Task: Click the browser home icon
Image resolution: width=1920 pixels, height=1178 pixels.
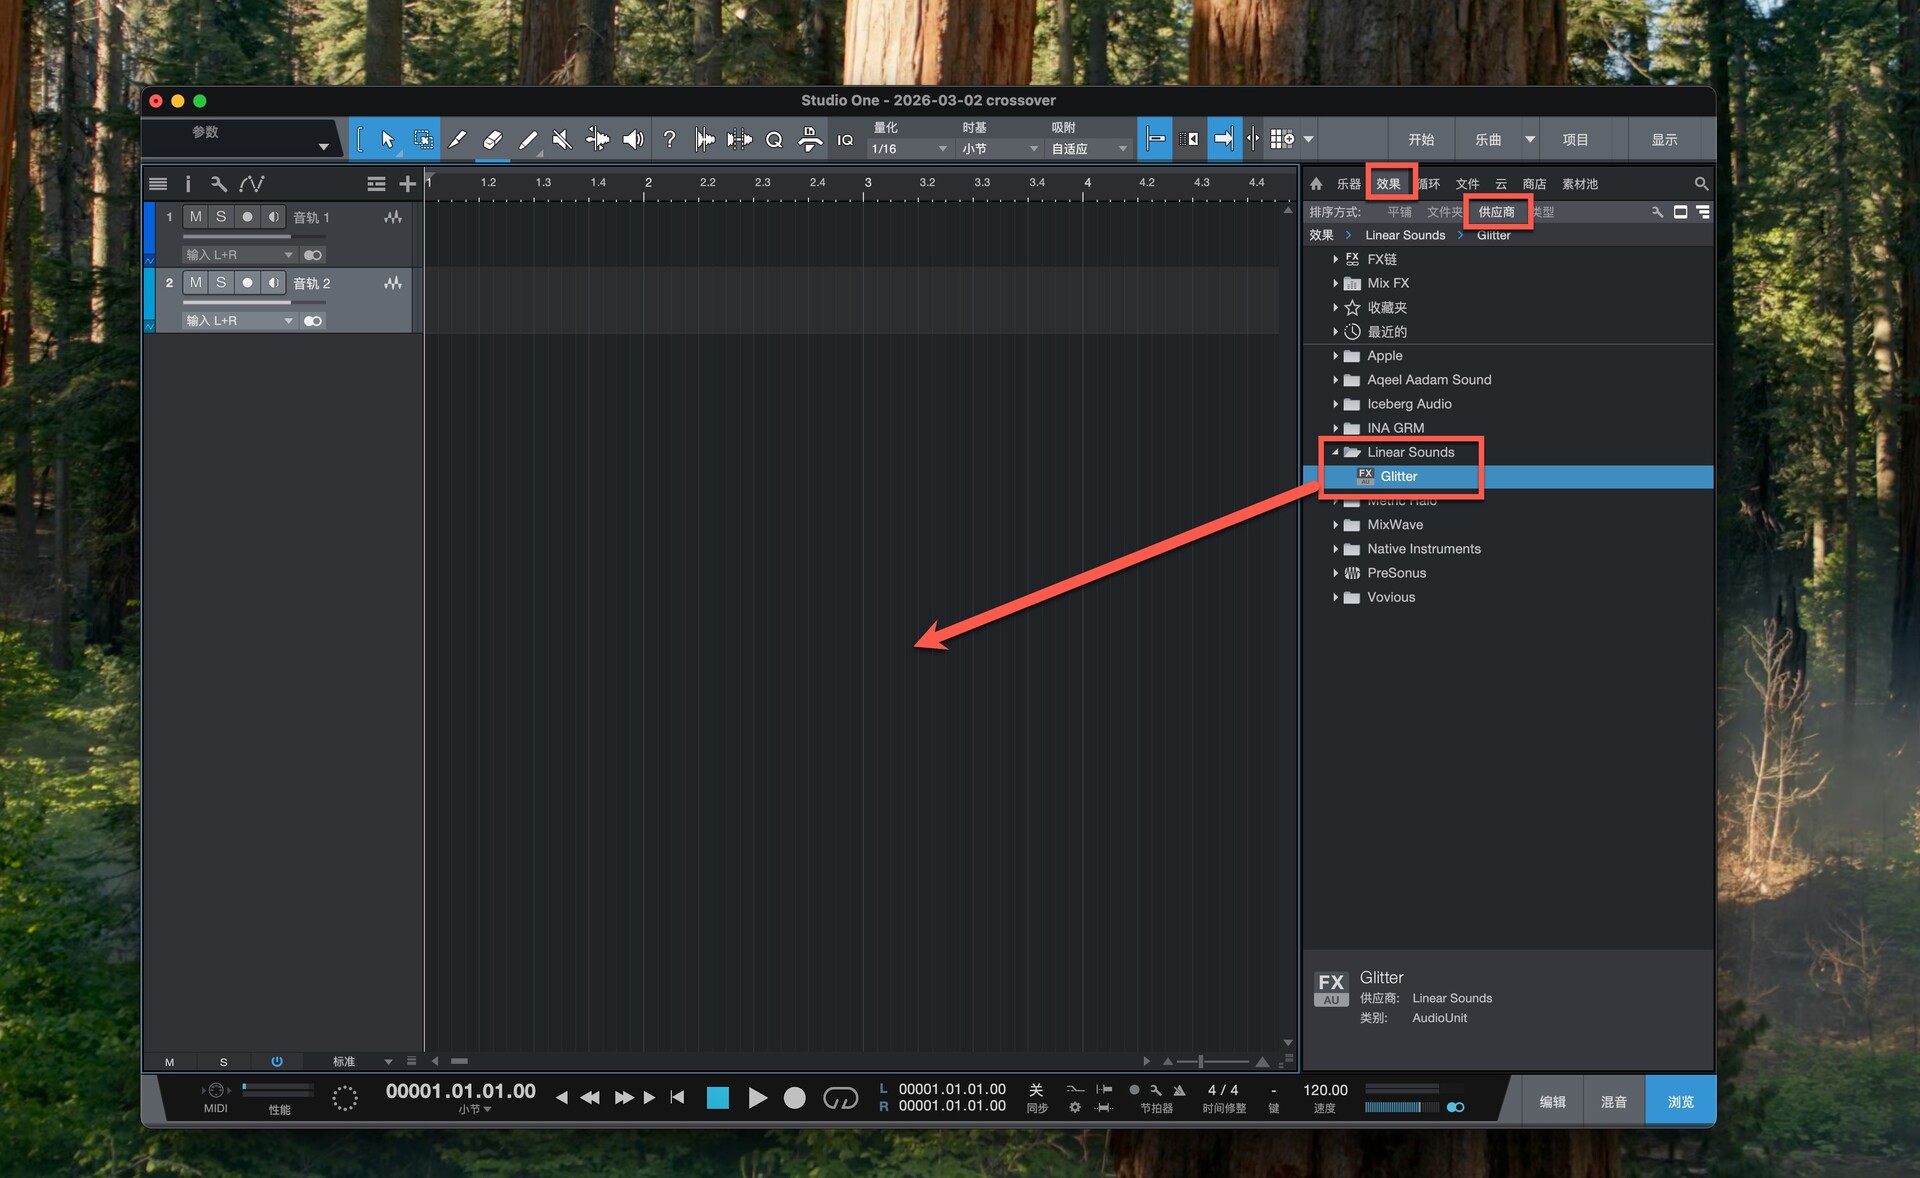Action: coord(1316,184)
